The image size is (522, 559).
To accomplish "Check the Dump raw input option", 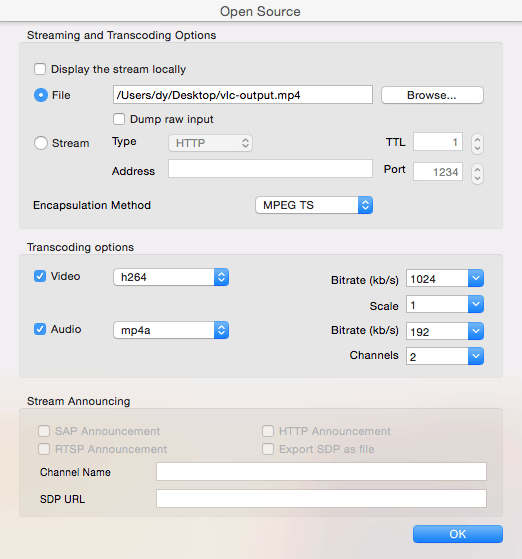I will coord(119,119).
